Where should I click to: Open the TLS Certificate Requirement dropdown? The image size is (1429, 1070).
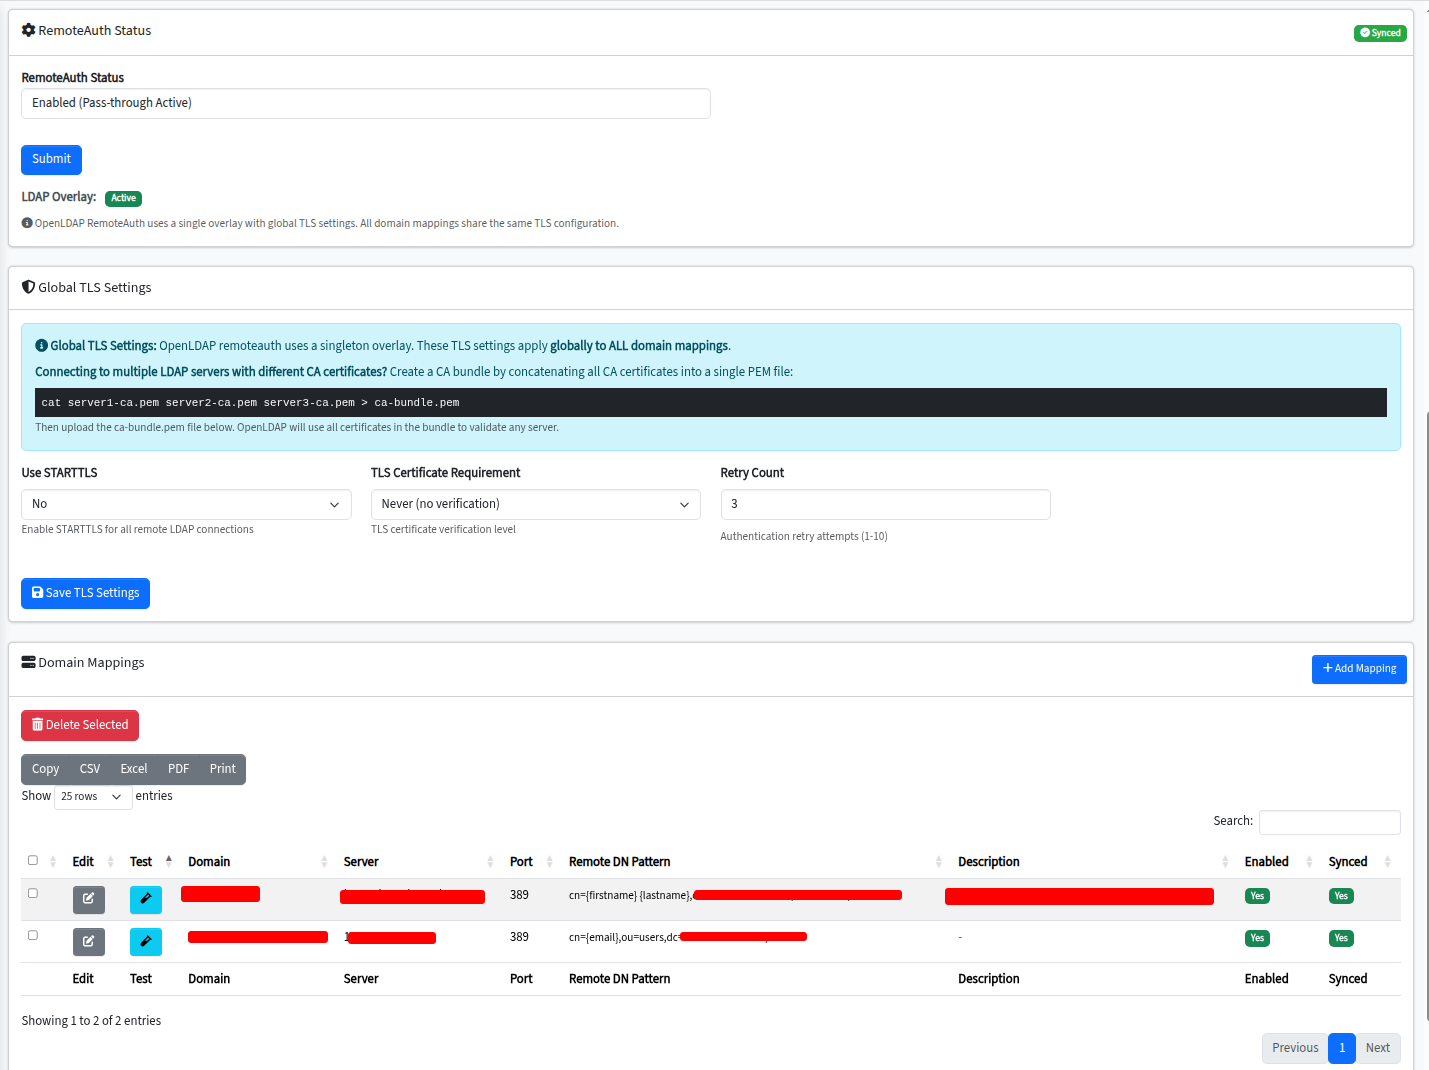(x=535, y=504)
